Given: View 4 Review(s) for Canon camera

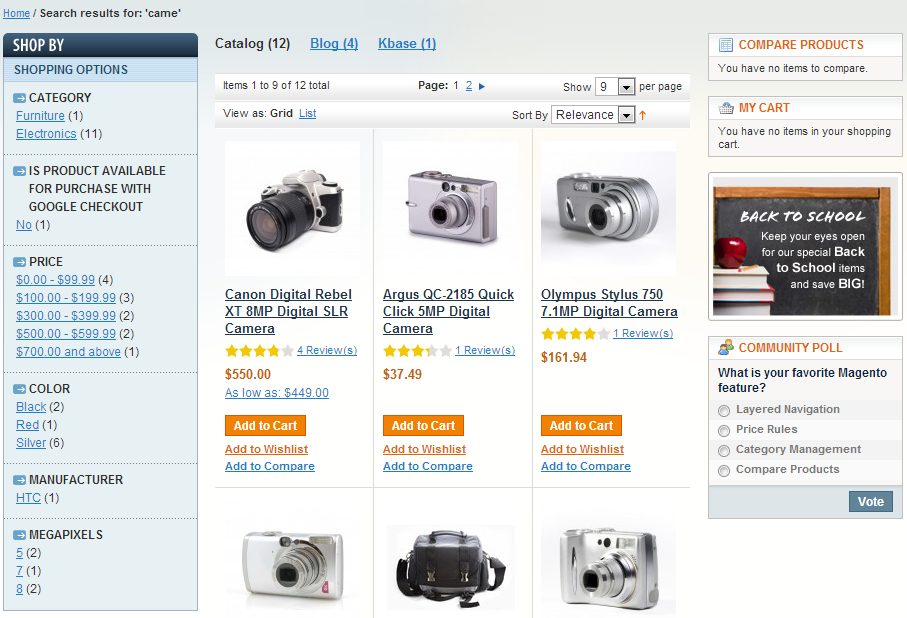Looking at the screenshot, I should (x=327, y=350).
